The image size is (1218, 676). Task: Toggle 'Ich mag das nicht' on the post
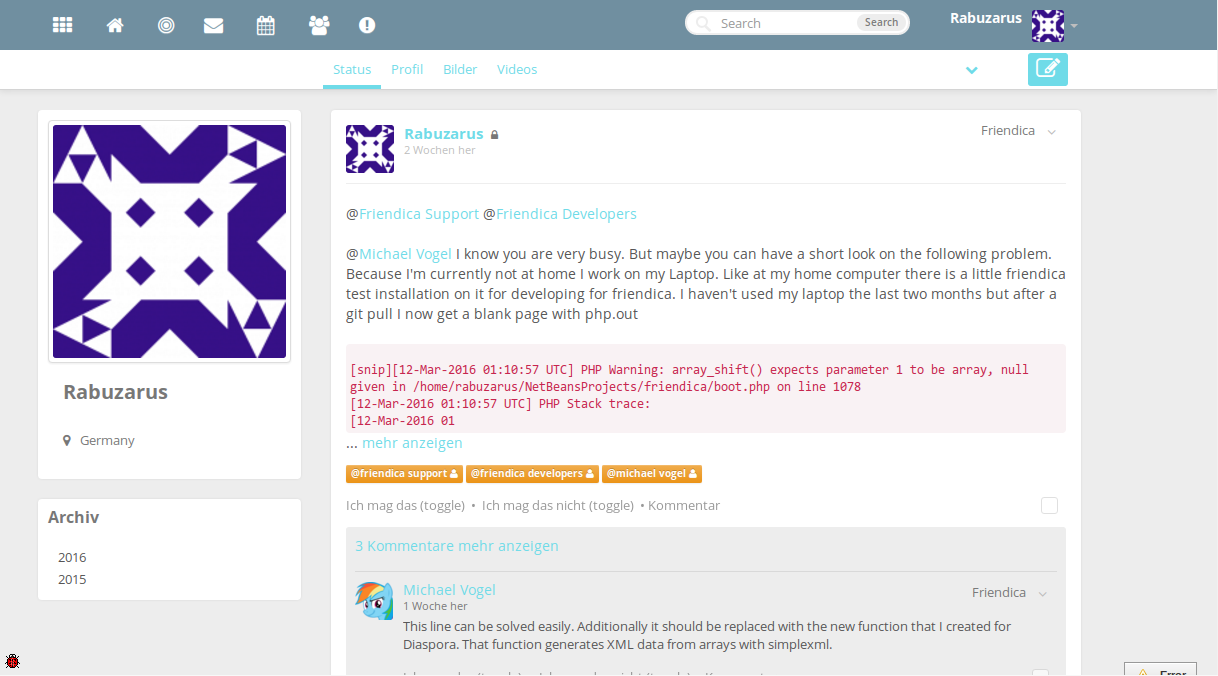[x=557, y=506]
